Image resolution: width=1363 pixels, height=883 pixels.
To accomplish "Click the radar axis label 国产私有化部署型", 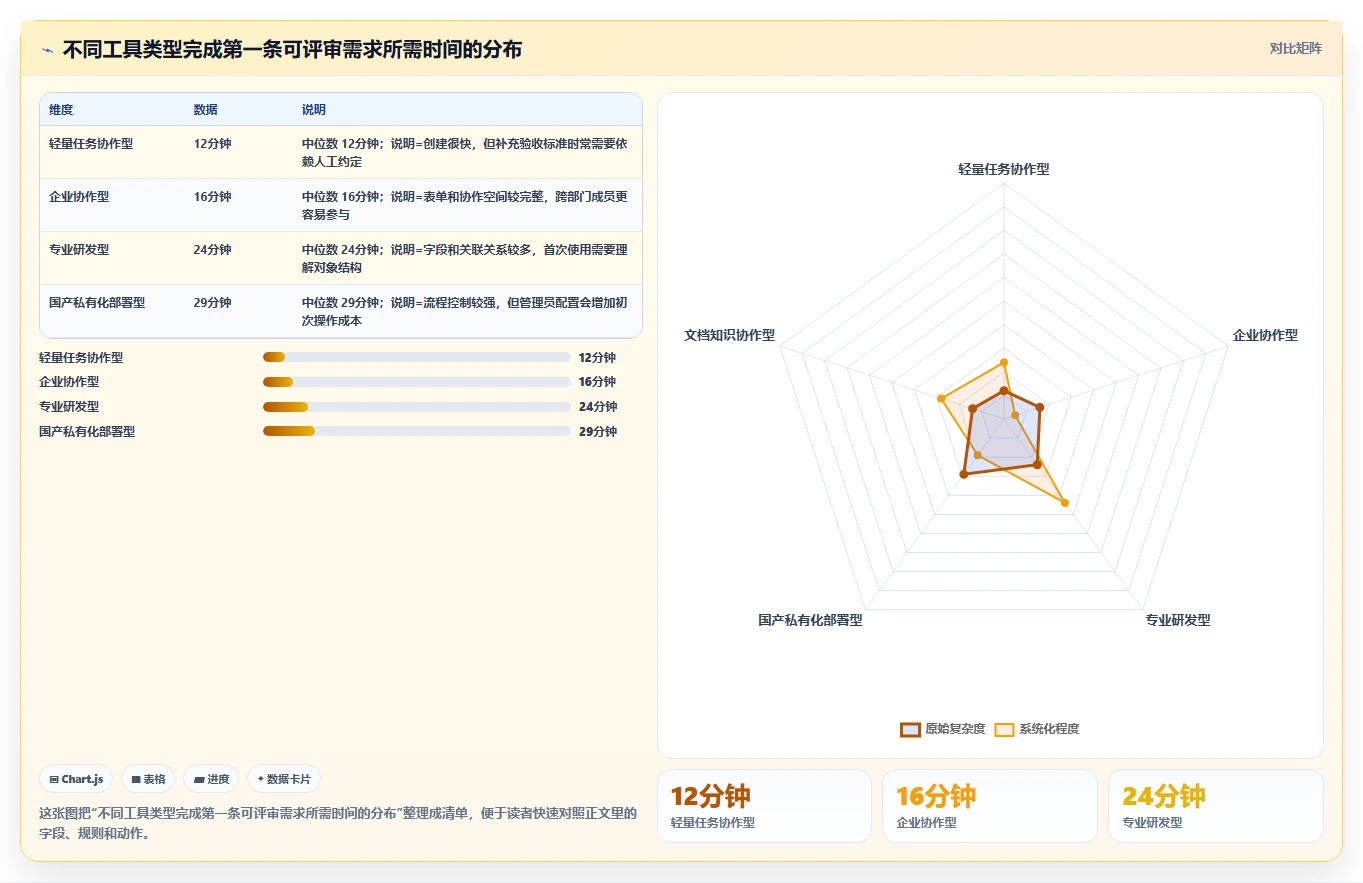I will coord(810,620).
